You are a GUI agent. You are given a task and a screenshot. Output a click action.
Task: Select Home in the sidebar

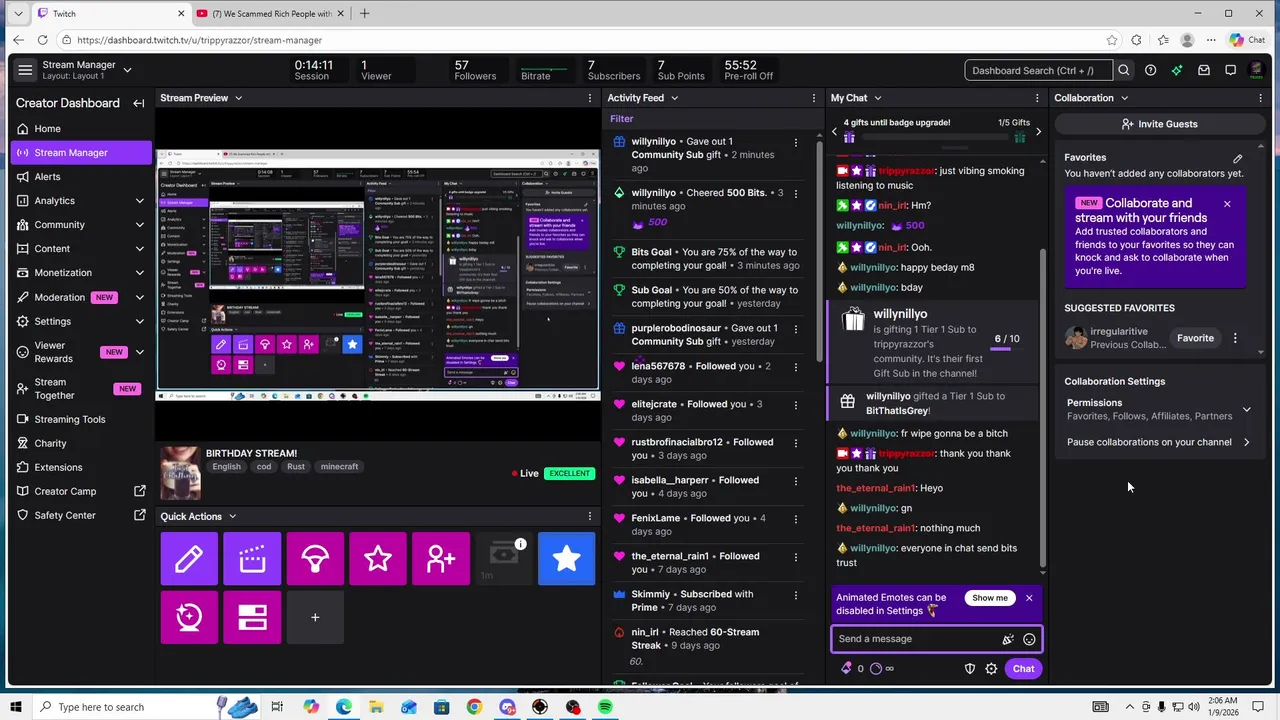click(81, 129)
